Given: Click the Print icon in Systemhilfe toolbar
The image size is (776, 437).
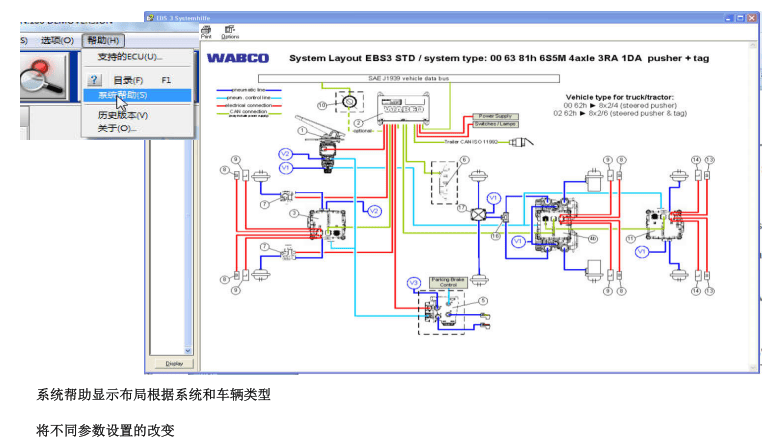Looking at the screenshot, I should pyautogui.click(x=206, y=32).
